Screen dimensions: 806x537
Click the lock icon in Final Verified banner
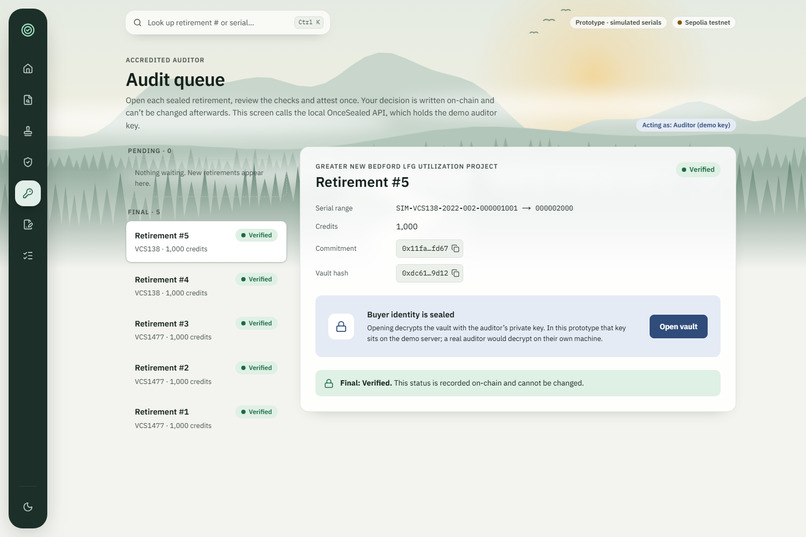point(328,383)
